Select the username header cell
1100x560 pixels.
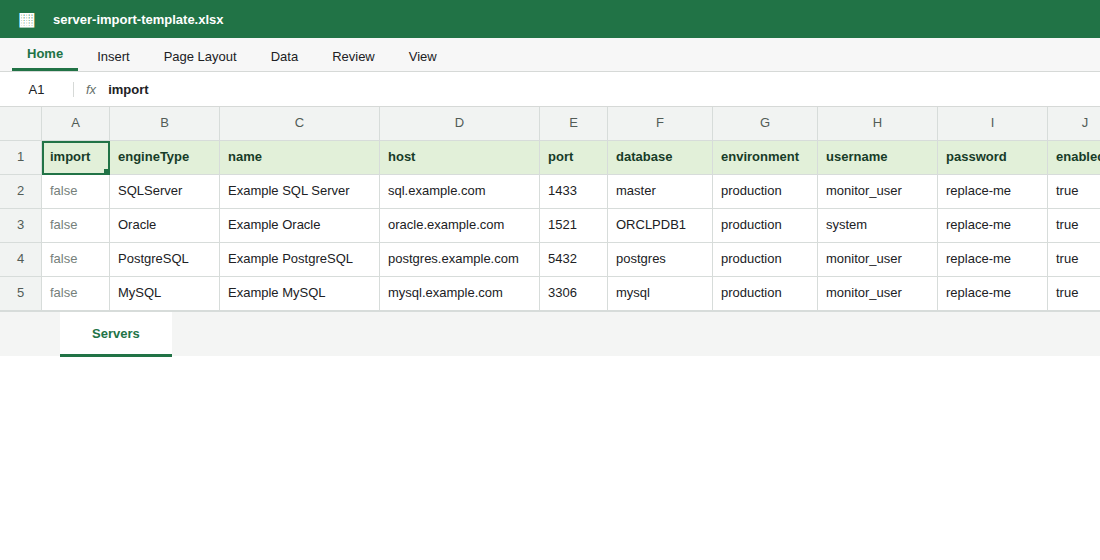pyautogui.click(x=877, y=157)
